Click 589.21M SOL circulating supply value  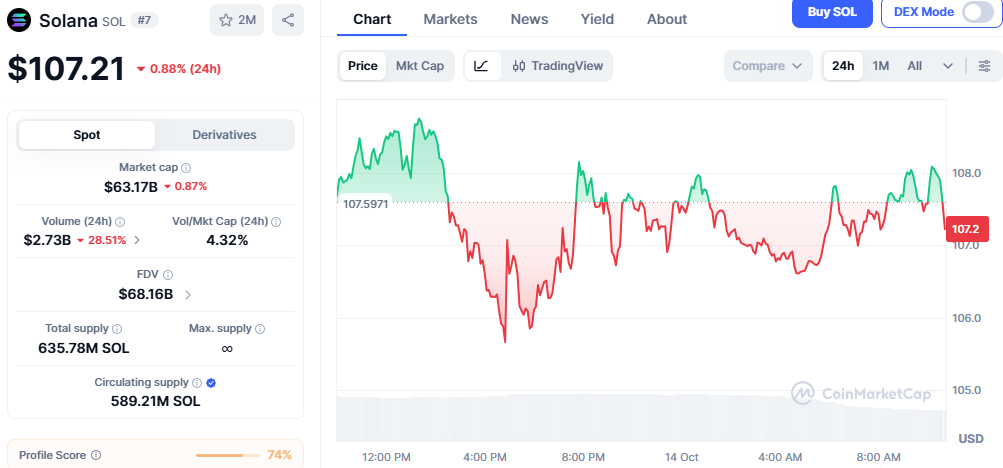(x=155, y=402)
